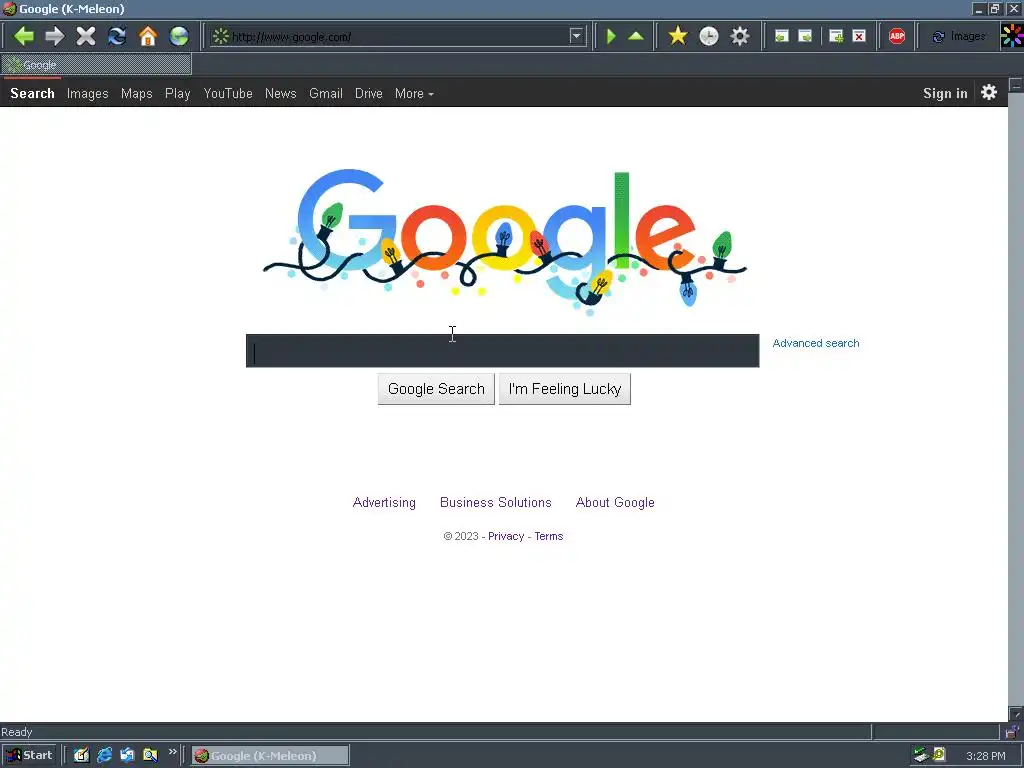Go to the Home page icon
The image size is (1024, 768).
[148, 36]
